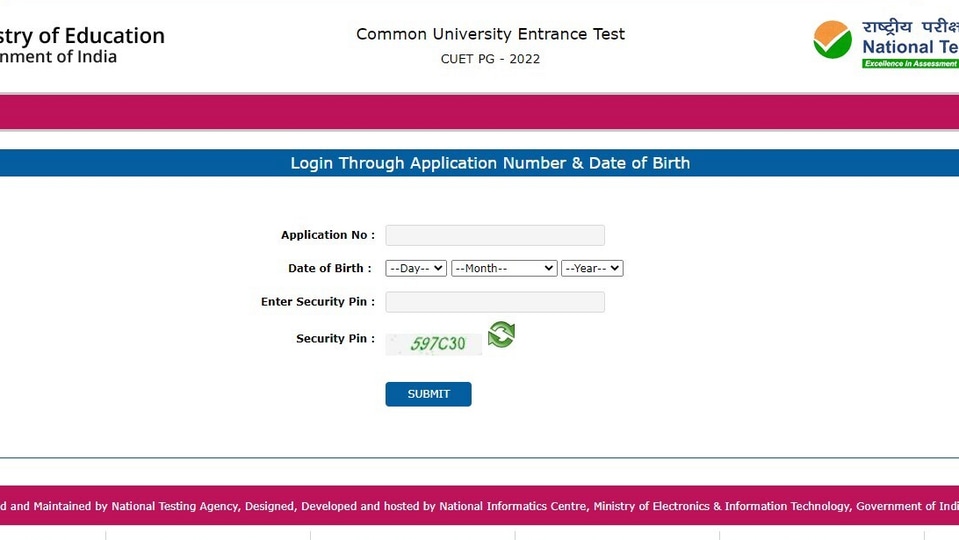Open the Year dropdown

tap(592, 268)
